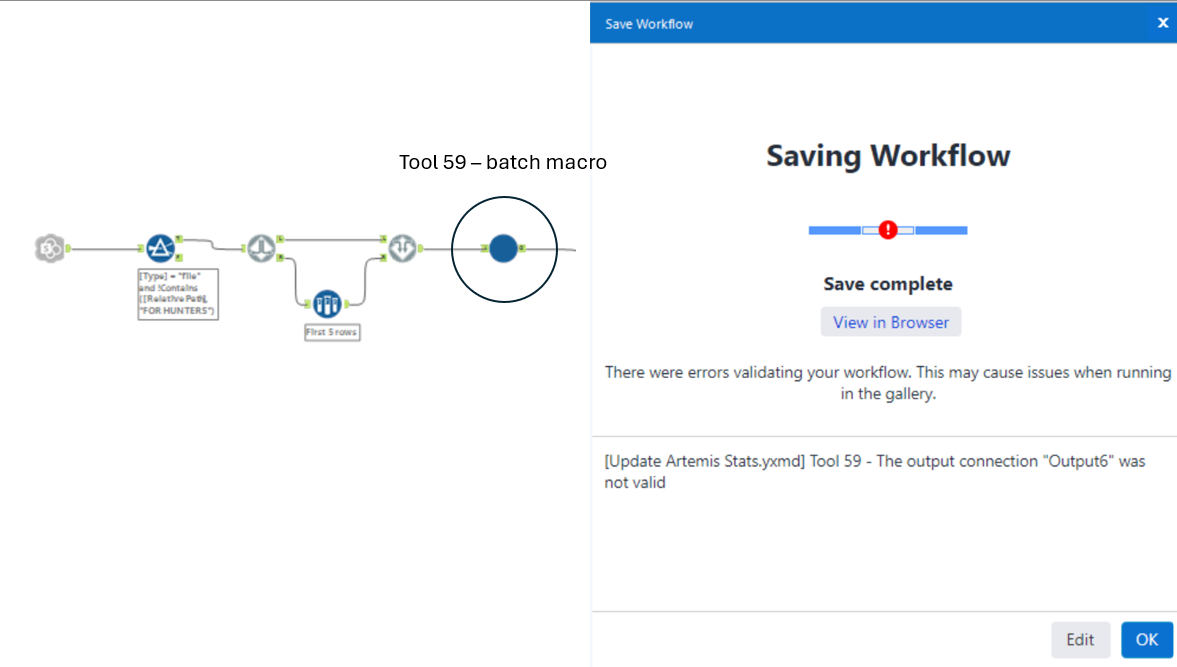Select Tool 59, the batch macro

[503, 248]
